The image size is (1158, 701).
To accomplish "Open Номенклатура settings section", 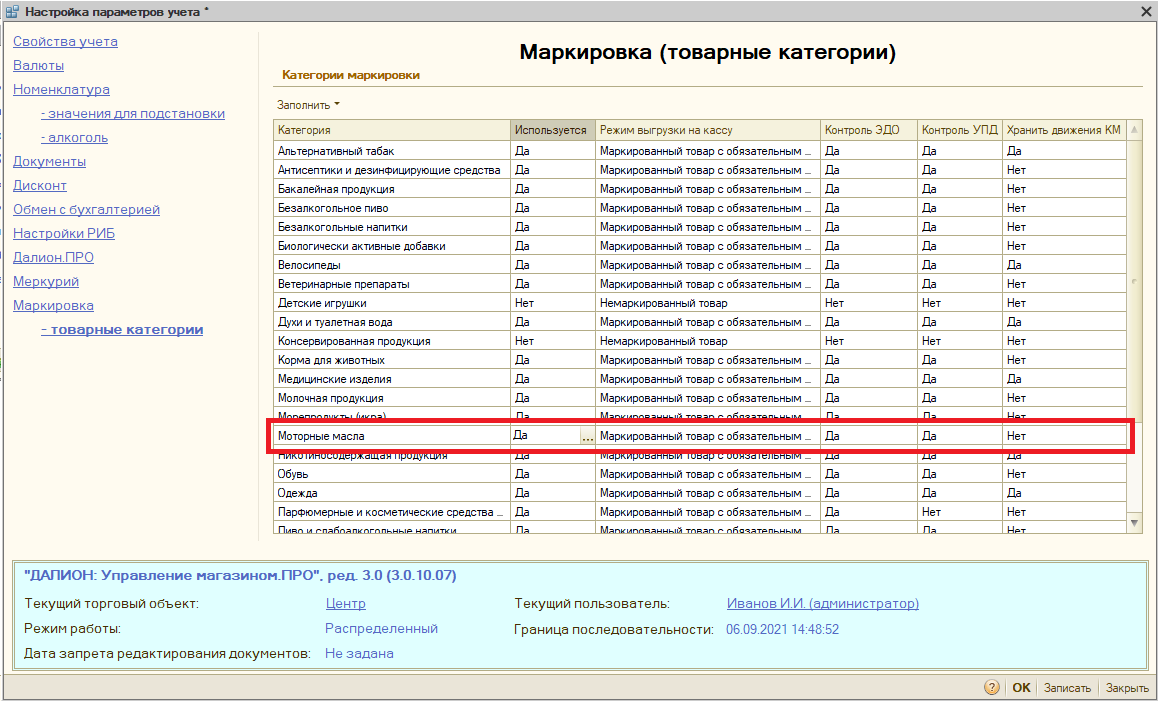I will click(61, 90).
